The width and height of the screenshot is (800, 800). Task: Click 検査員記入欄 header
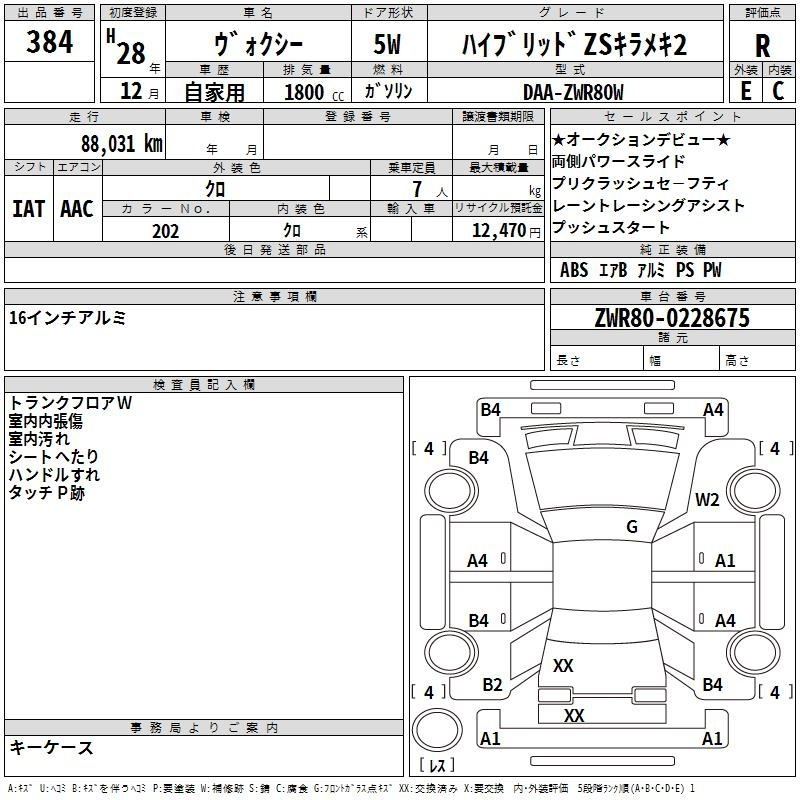[204, 385]
